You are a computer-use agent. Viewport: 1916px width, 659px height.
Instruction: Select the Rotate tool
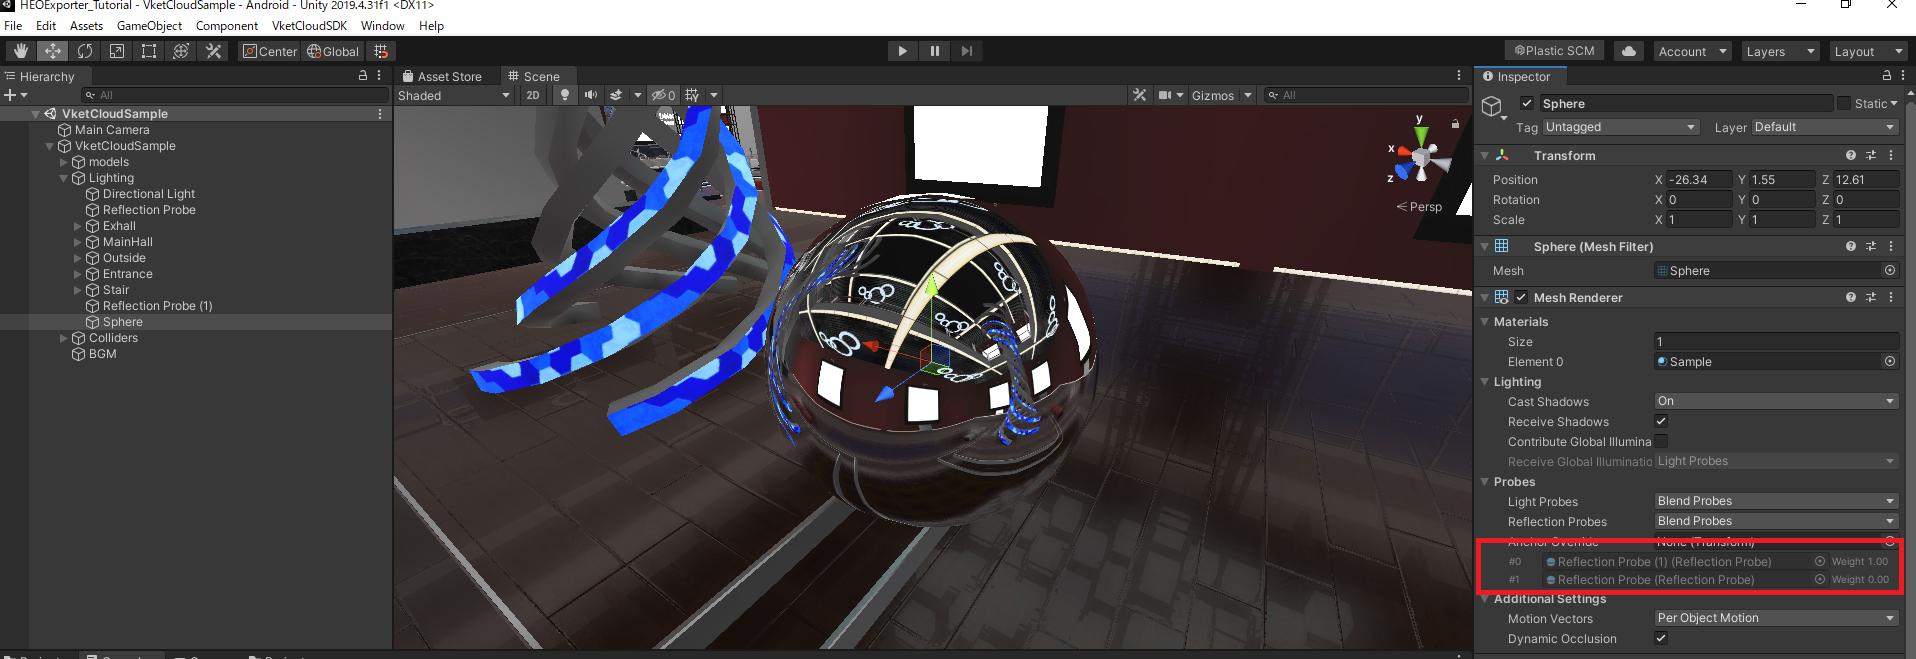coord(85,51)
